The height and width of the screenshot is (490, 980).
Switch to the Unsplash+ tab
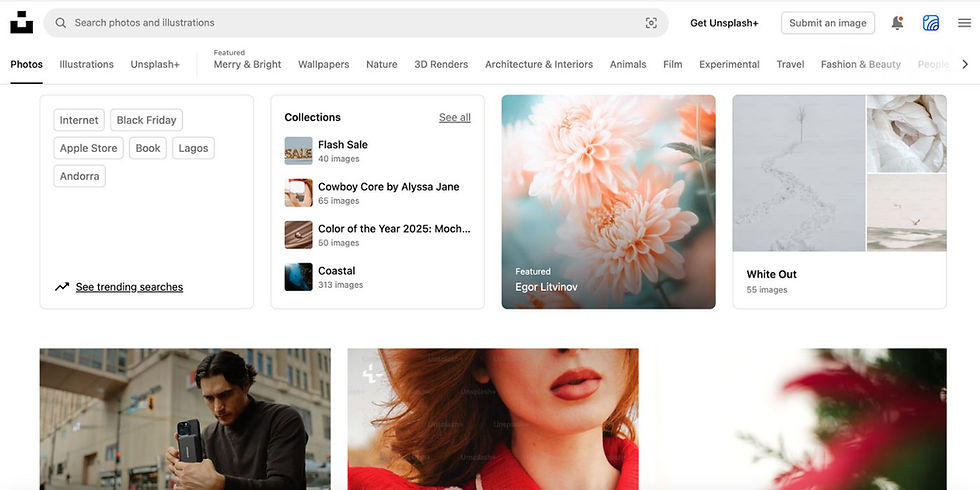pyautogui.click(x=155, y=64)
